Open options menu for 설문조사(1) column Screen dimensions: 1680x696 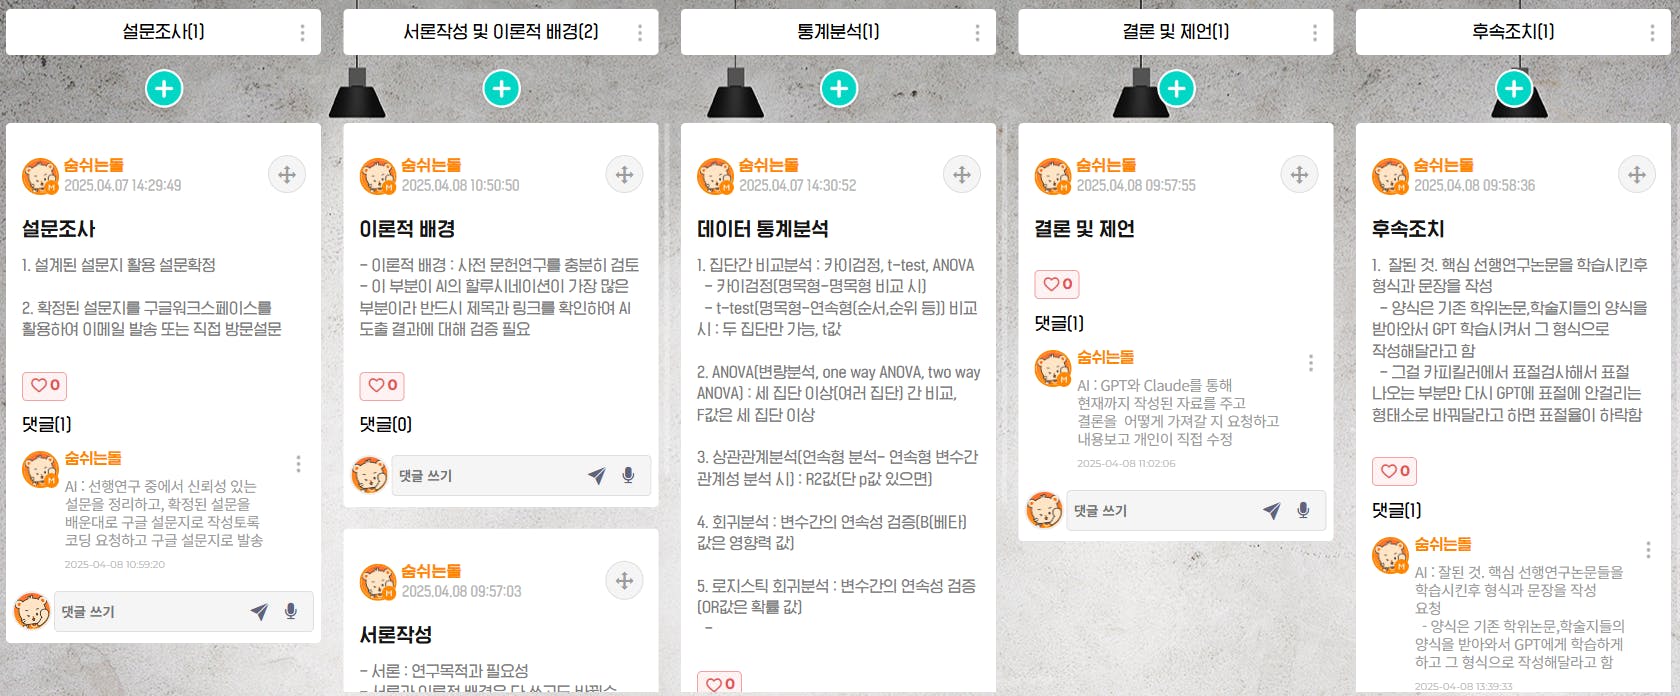click(302, 33)
